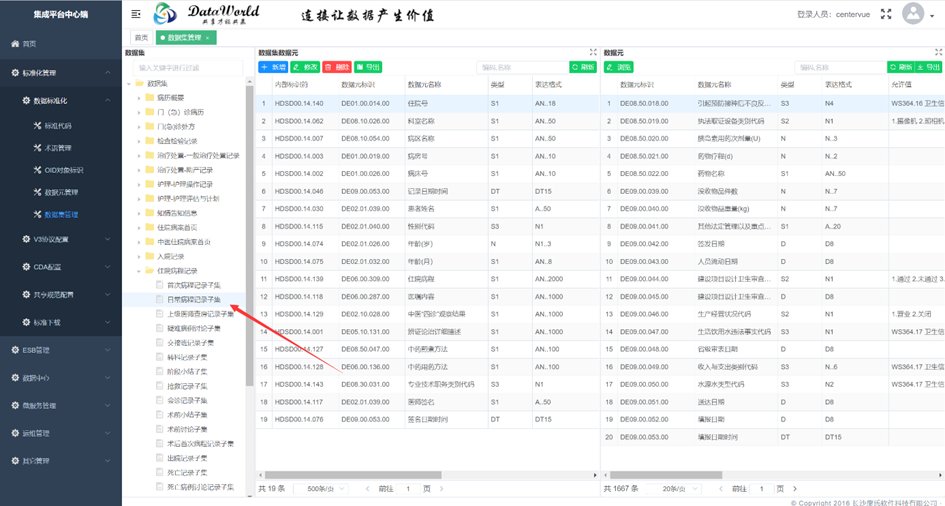Select 首次病程记录子集 tree item
Viewport: 945px width, 506px height.
(x=193, y=286)
